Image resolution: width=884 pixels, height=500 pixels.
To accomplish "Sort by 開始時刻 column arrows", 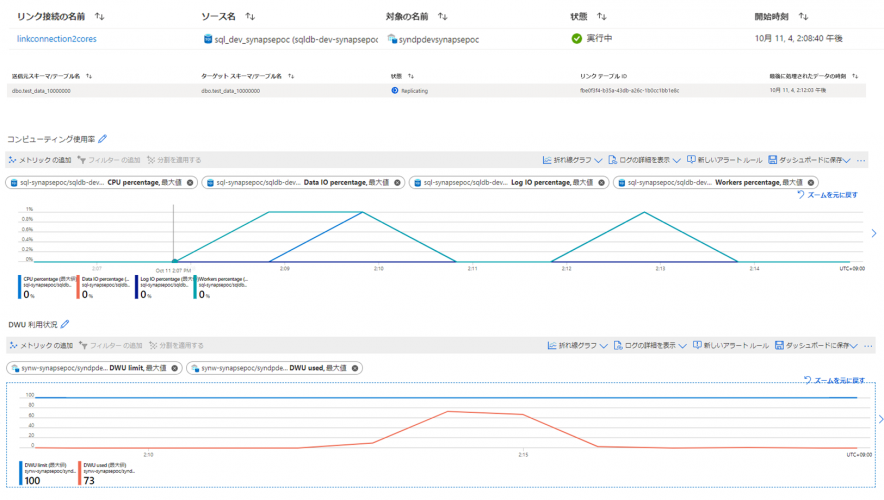I will [x=803, y=17].
